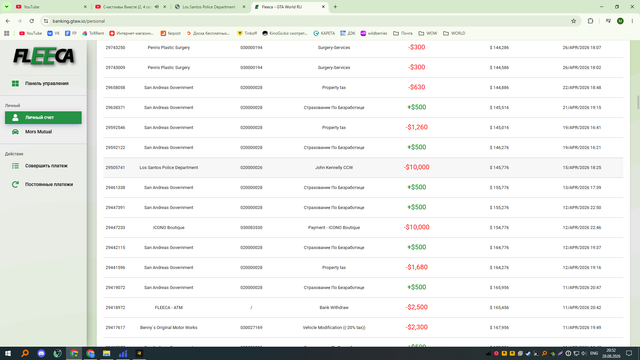This screenshot has height=360, width=640.
Task: Open Tinkoff bookmark
Action: point(247,33)
